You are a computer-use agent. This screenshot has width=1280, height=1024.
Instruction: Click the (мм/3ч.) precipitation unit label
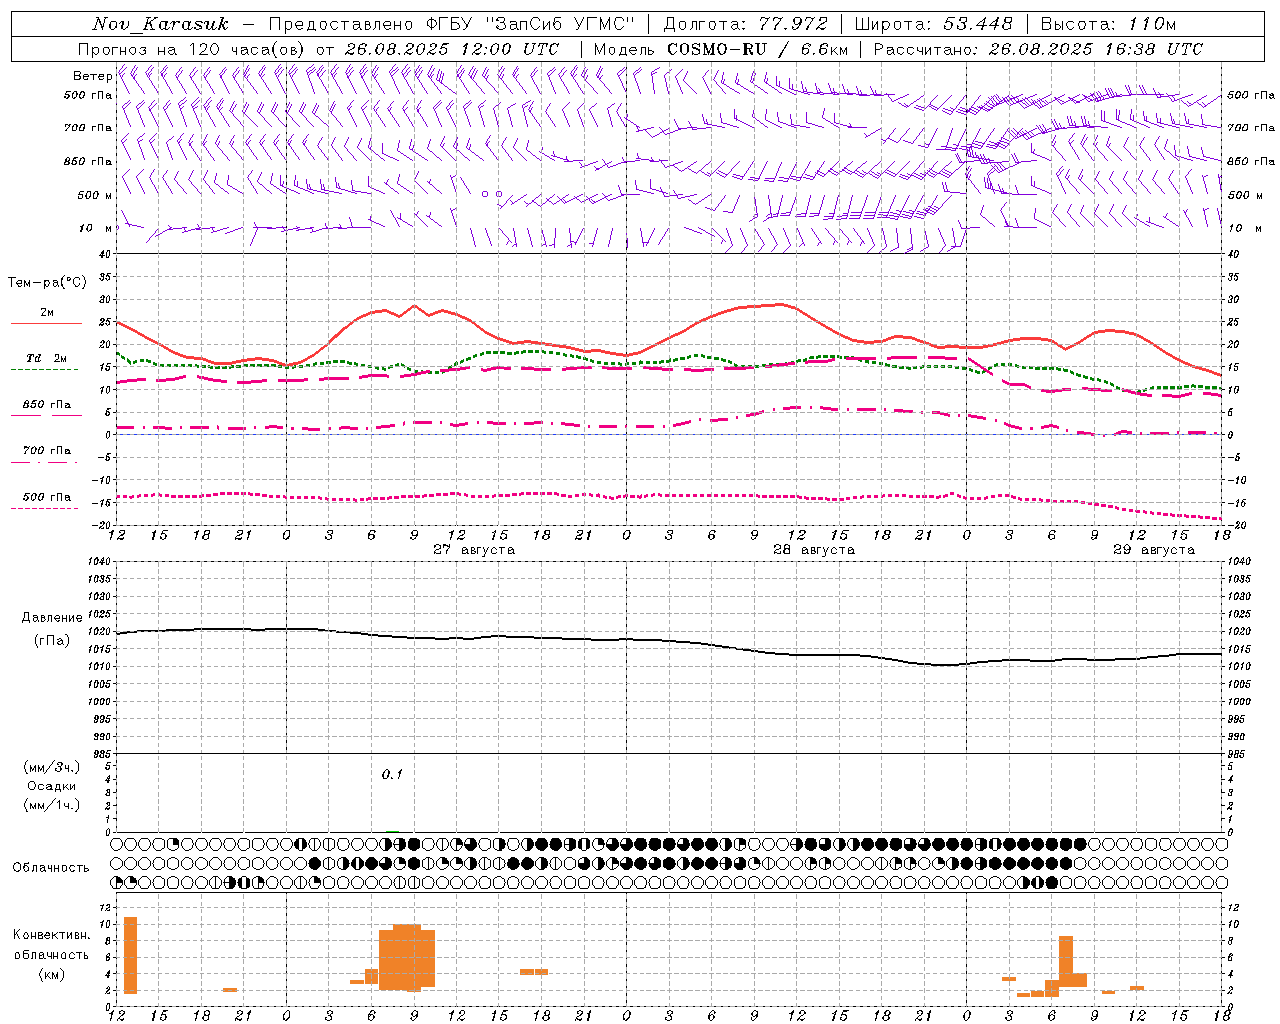pos(52,767)
